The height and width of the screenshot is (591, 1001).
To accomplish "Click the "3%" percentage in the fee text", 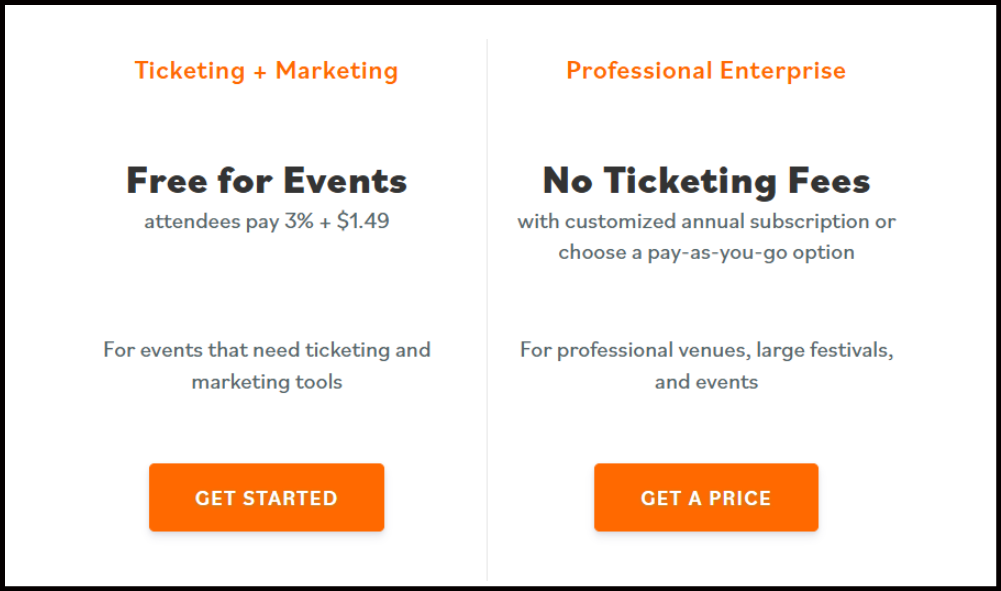I will pos(298,222).
